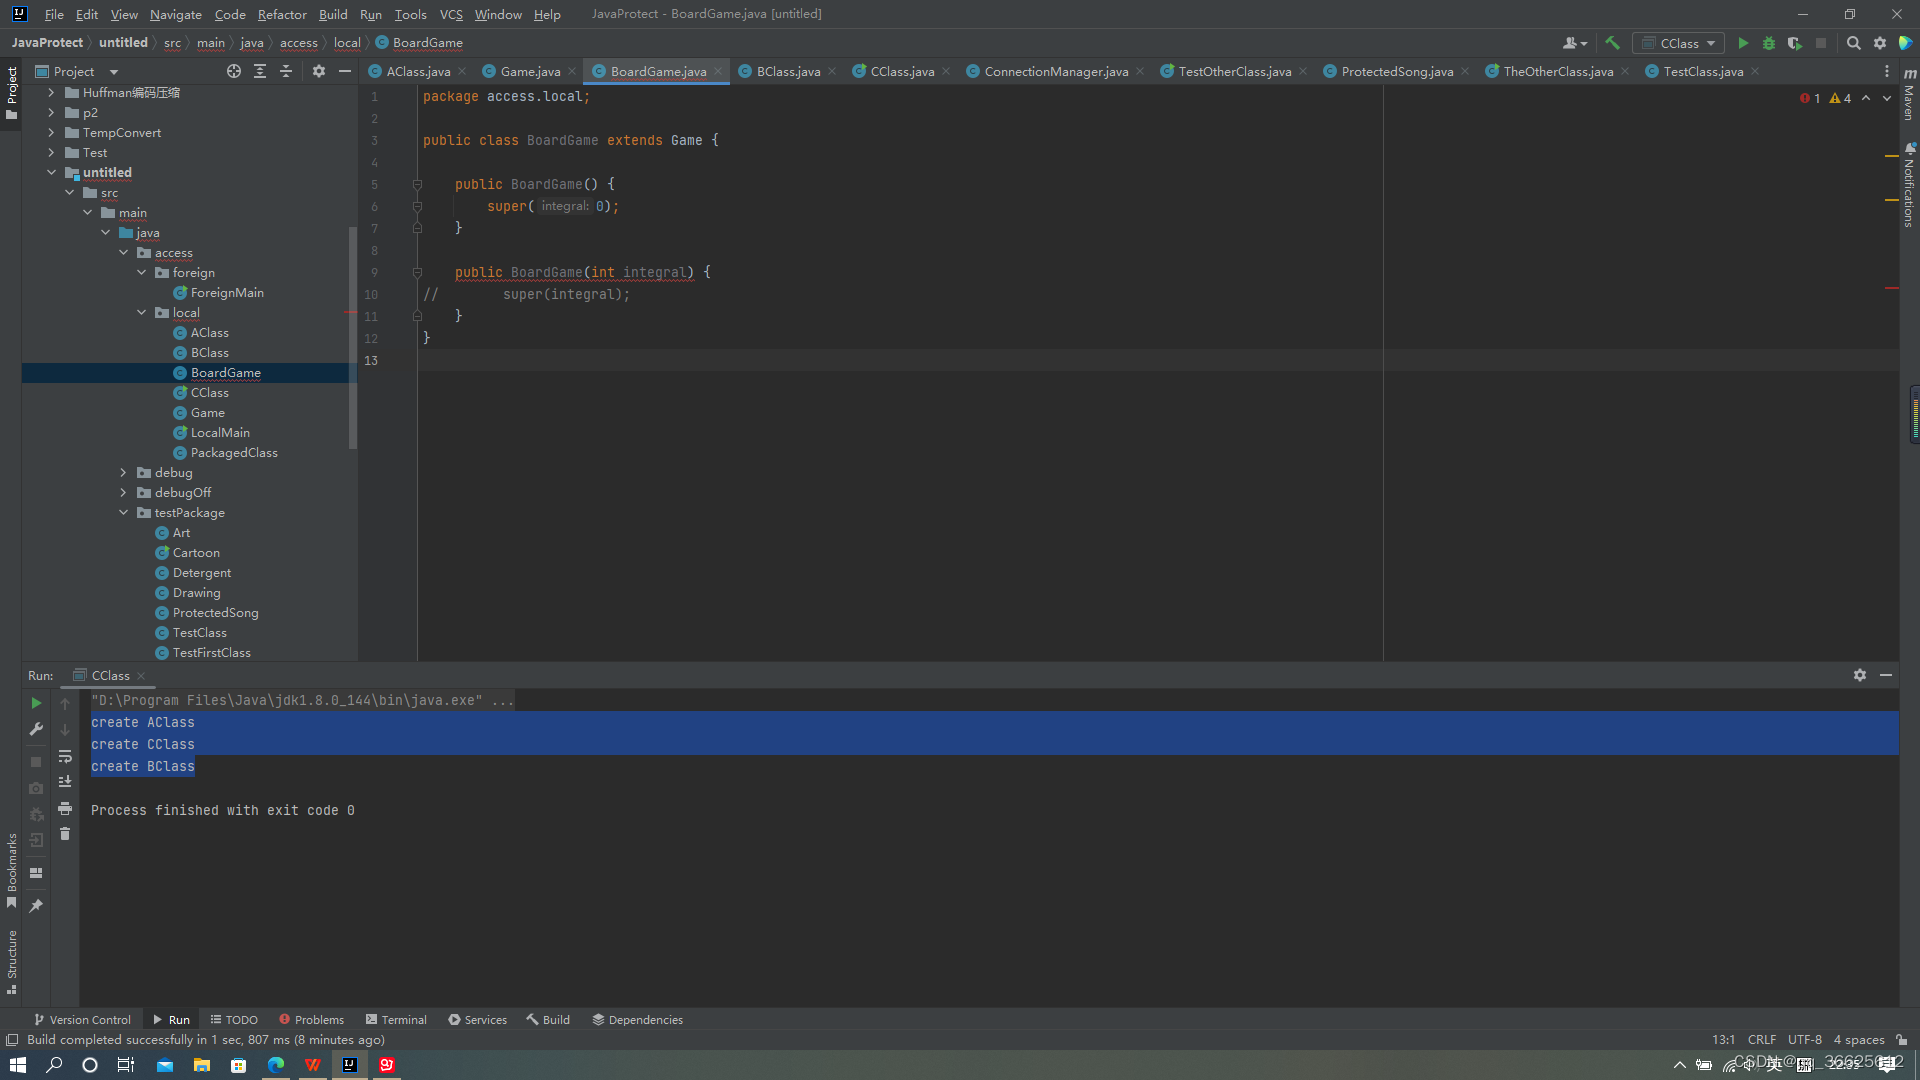This screenshot has height=1080, width=1920.
Task: Select the Navigate menu item
Action: 174,13
